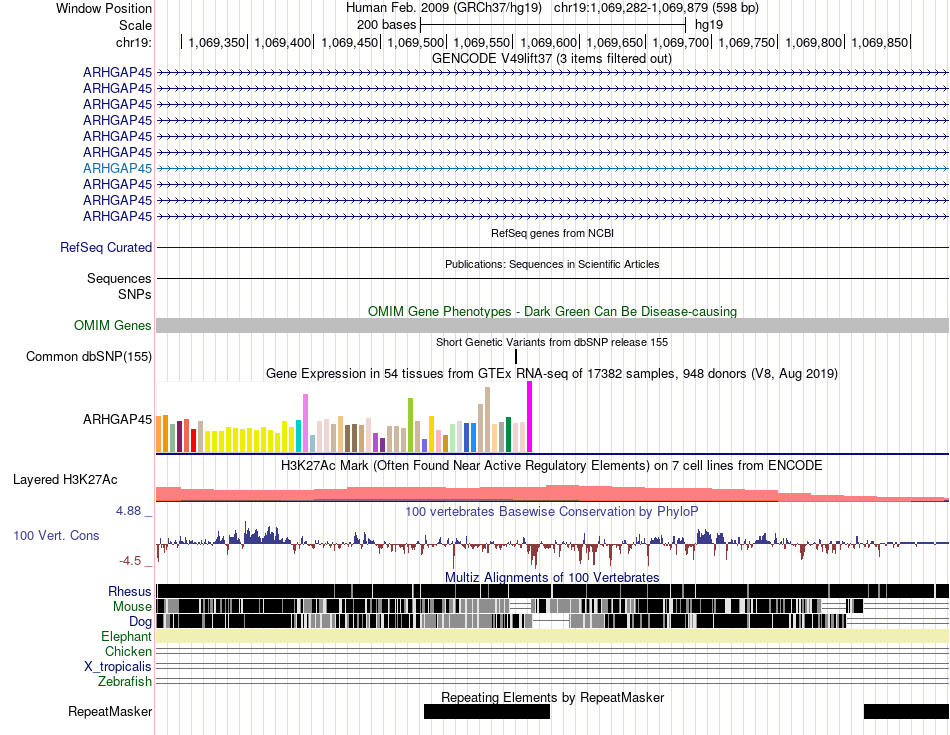Click the tall violet GTEx expression bar
This screenshot has height=735, width=950.
305,423
